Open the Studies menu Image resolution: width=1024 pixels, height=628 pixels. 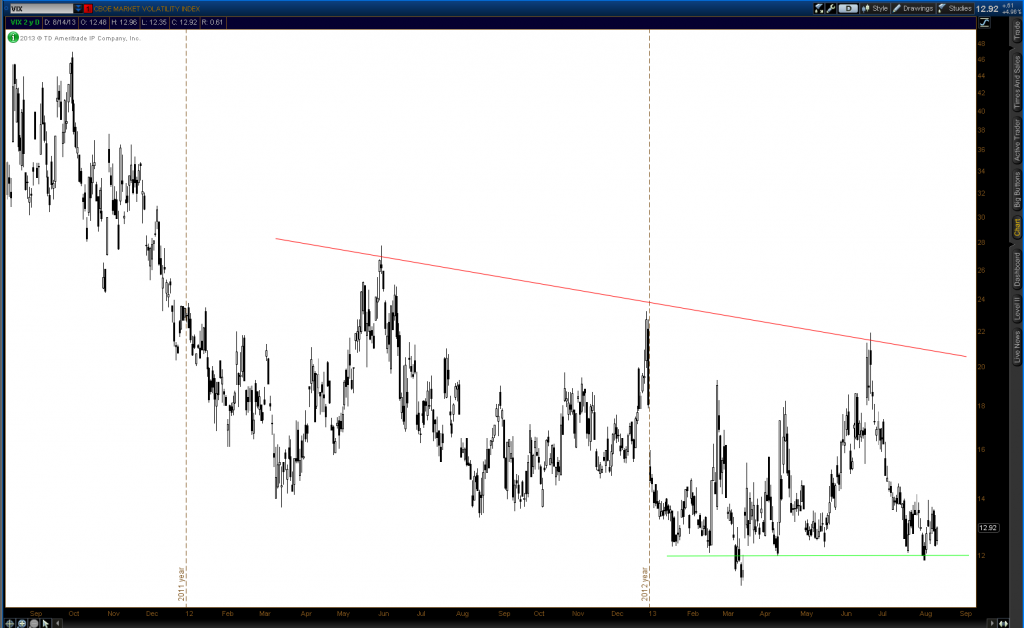point(955,8)
